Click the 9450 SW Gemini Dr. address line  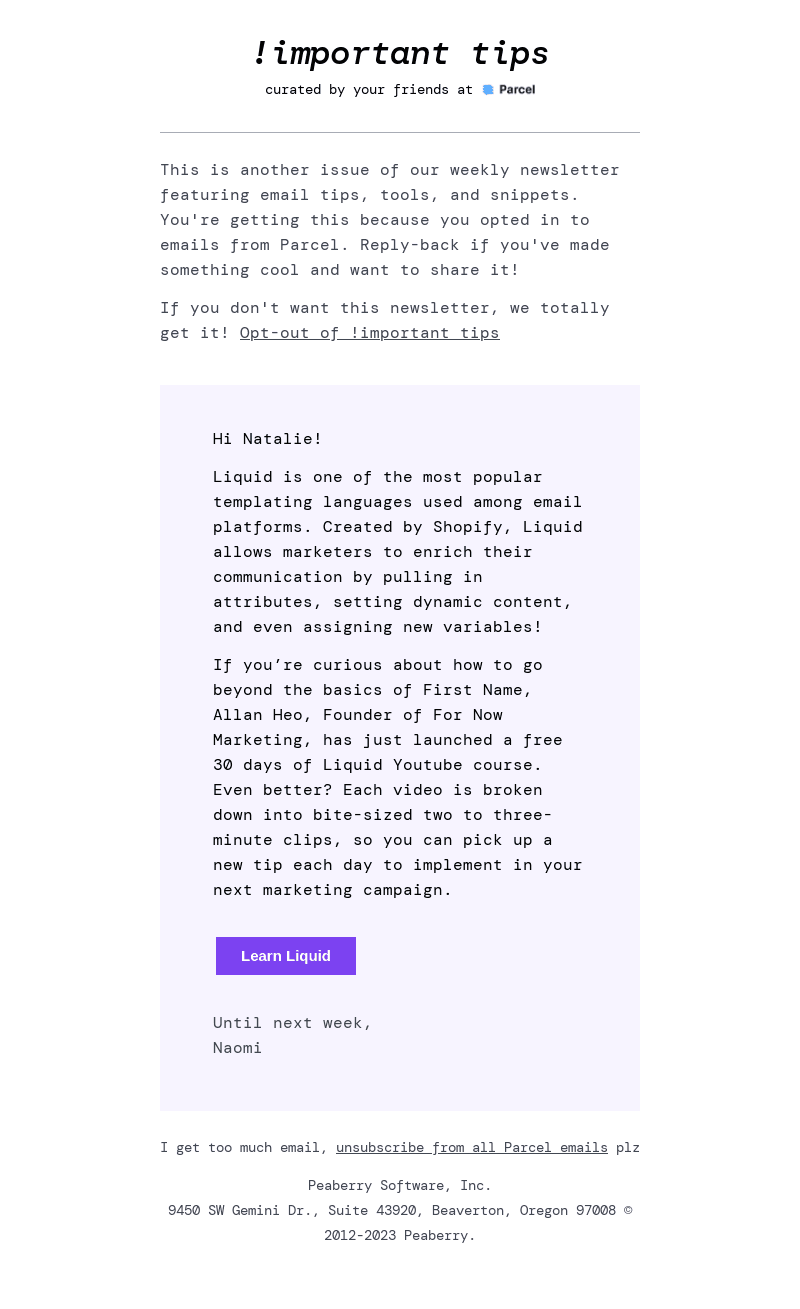click(x=392, y=1210)
